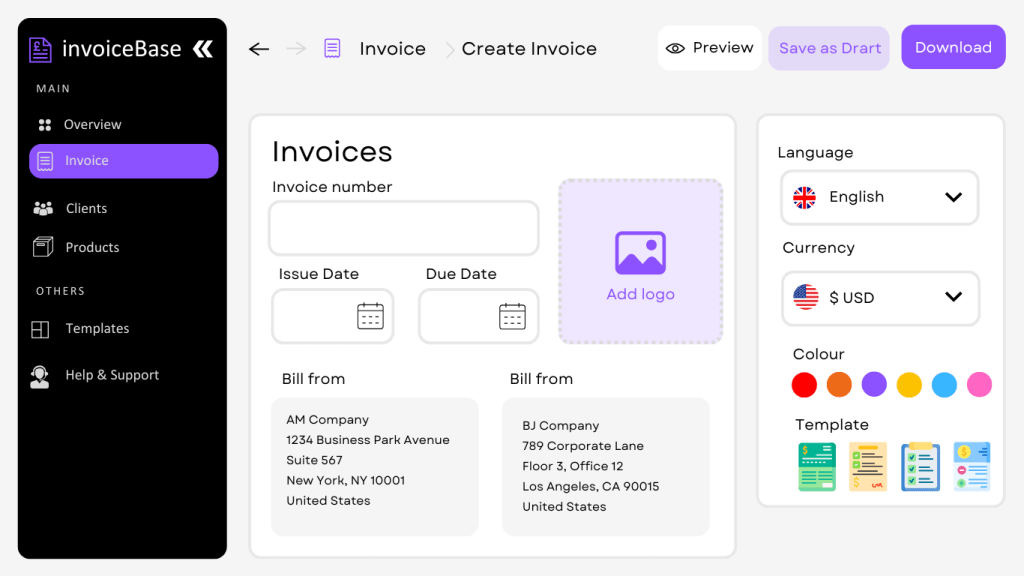This screenshot has width=1024, height=576.
Task: Go back with left arrow
Action: (259, 49)
